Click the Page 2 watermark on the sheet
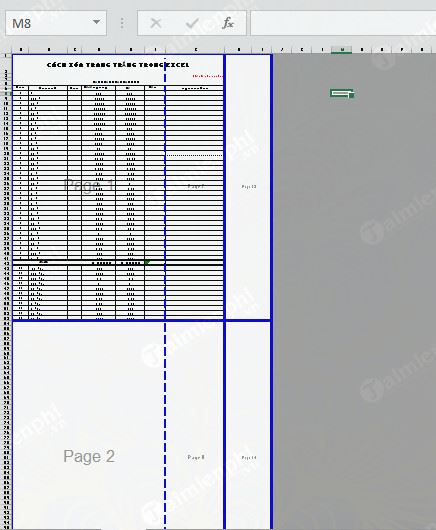This screenshot has height=530, width=436. point(89,456)
